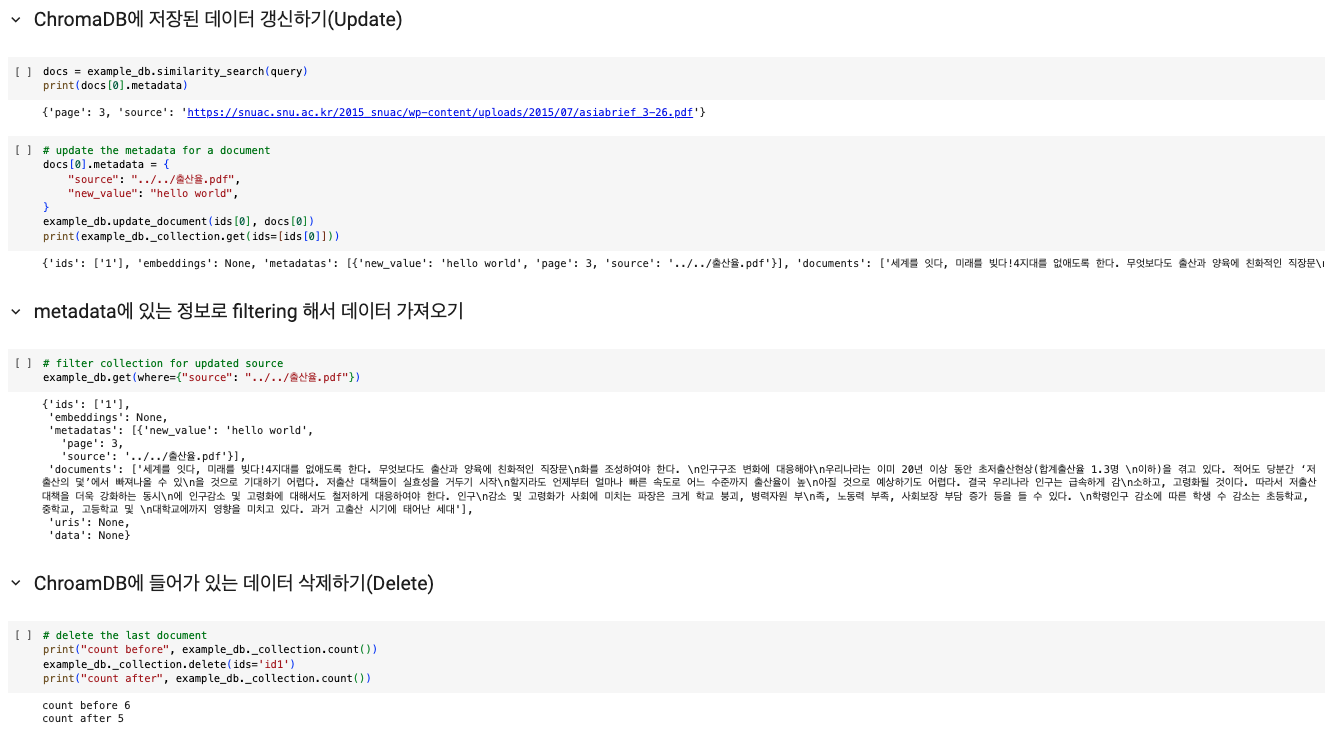Click the code line with "new_value": "hello world"
The width and height of the screenshot is (1328, 733).
pos(153,193)
